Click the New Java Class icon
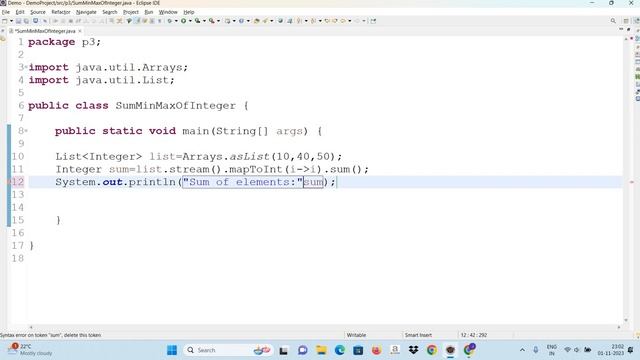This screenshot has width=640, height=360. pos(241,21)
